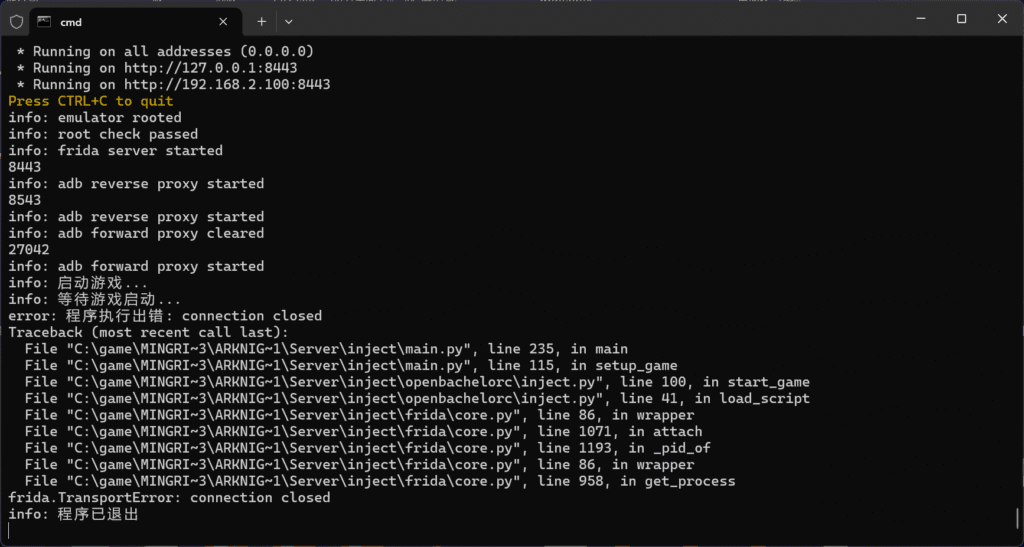Close the cmd tab

224,21
